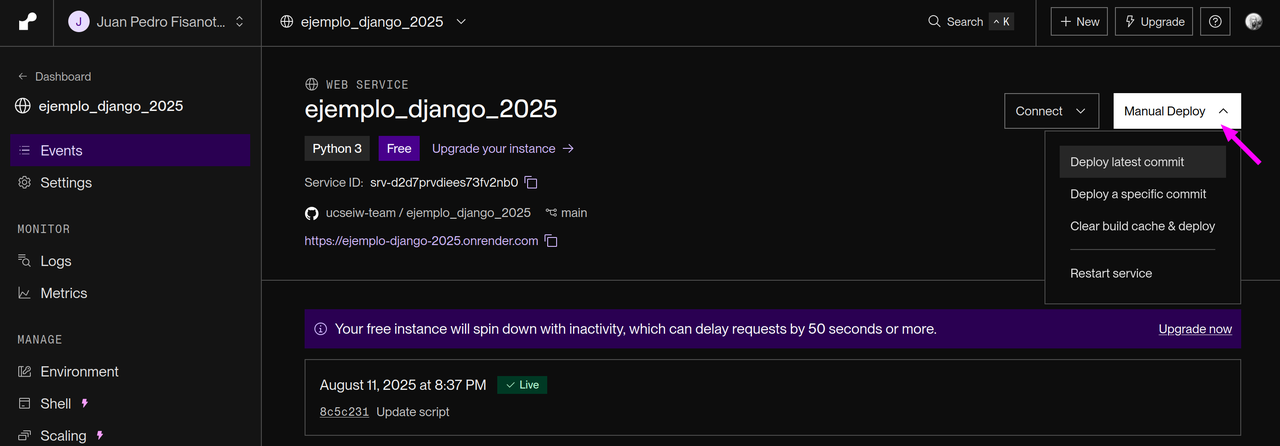Click the Free plan badge
Viewport: 1280px width, 446px height.
(x=399, y=149)
